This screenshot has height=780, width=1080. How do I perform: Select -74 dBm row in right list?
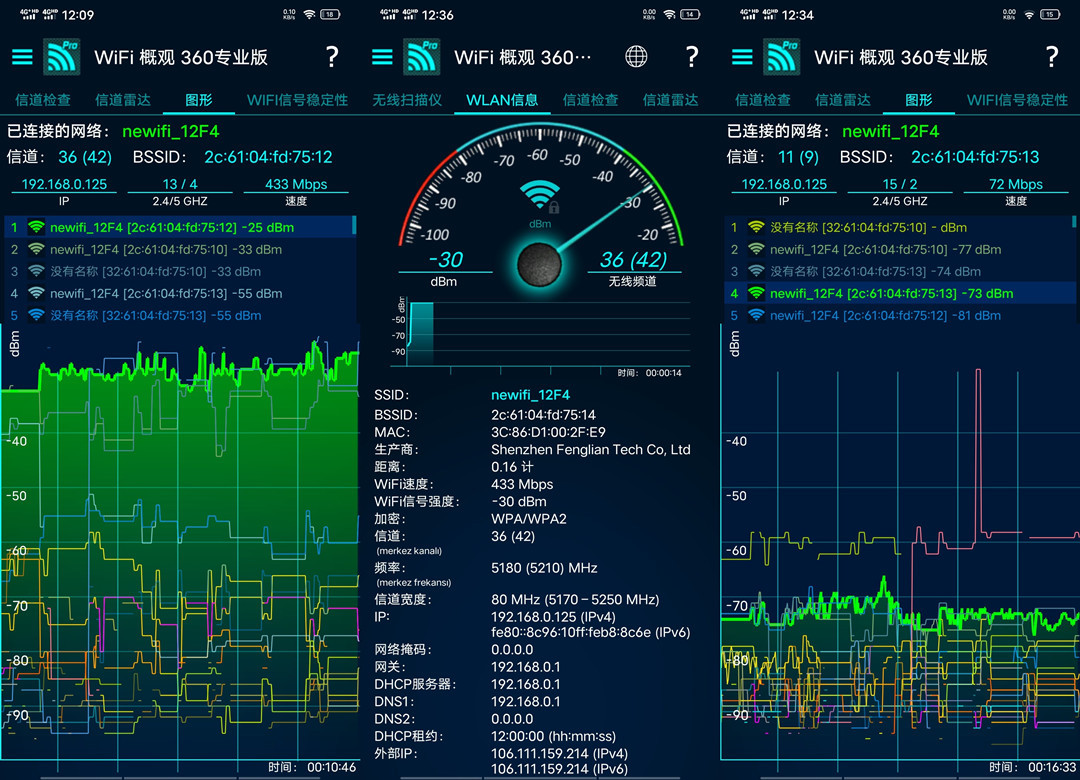click(x=899, y=271)
